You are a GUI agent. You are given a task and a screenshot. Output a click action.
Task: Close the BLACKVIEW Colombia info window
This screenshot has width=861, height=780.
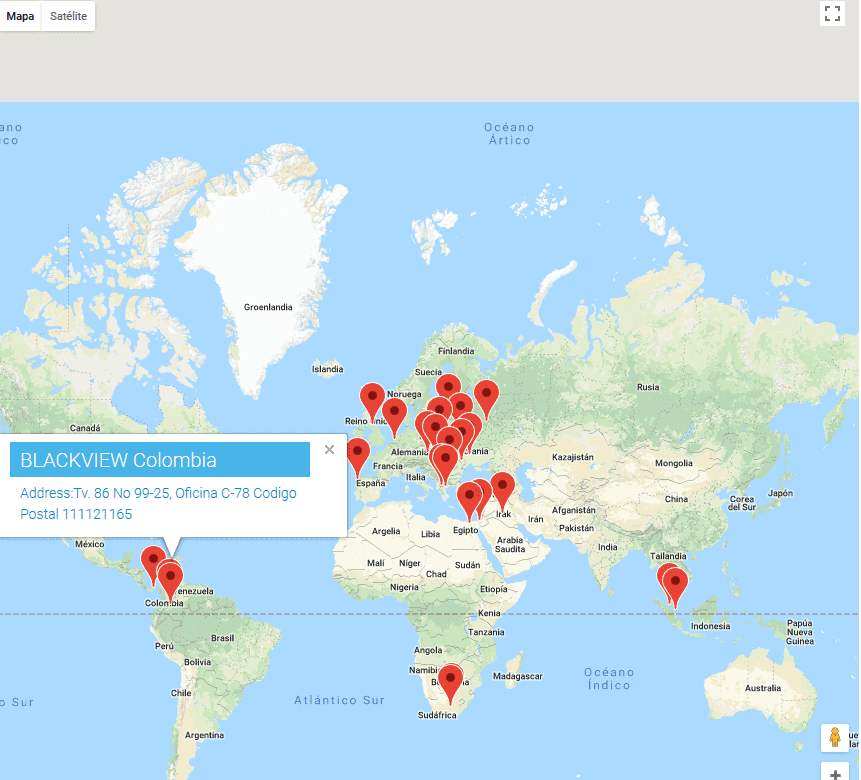pos(329,449)
